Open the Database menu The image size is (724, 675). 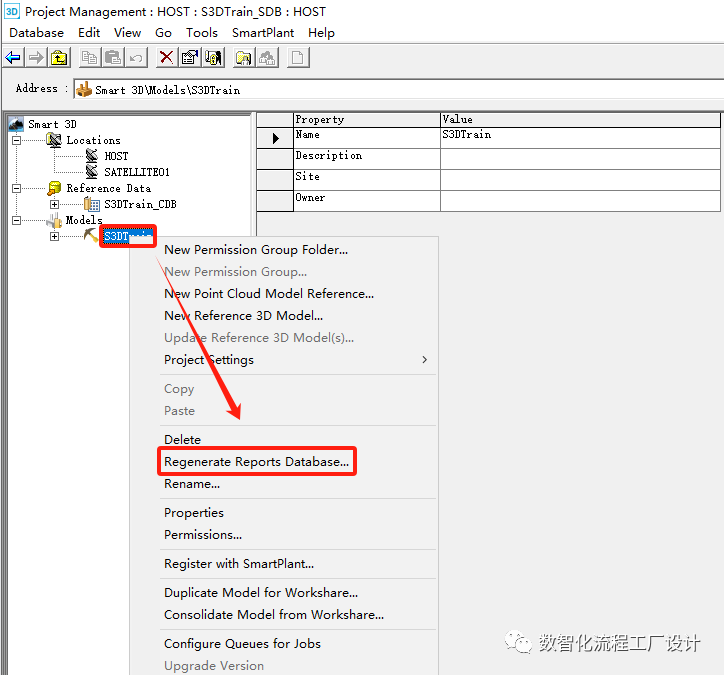36,33
